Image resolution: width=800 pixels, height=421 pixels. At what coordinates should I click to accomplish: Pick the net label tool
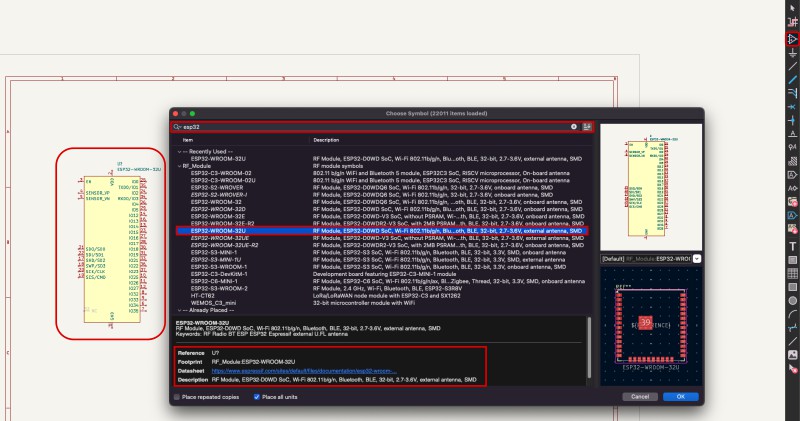(x=792, y=134)
